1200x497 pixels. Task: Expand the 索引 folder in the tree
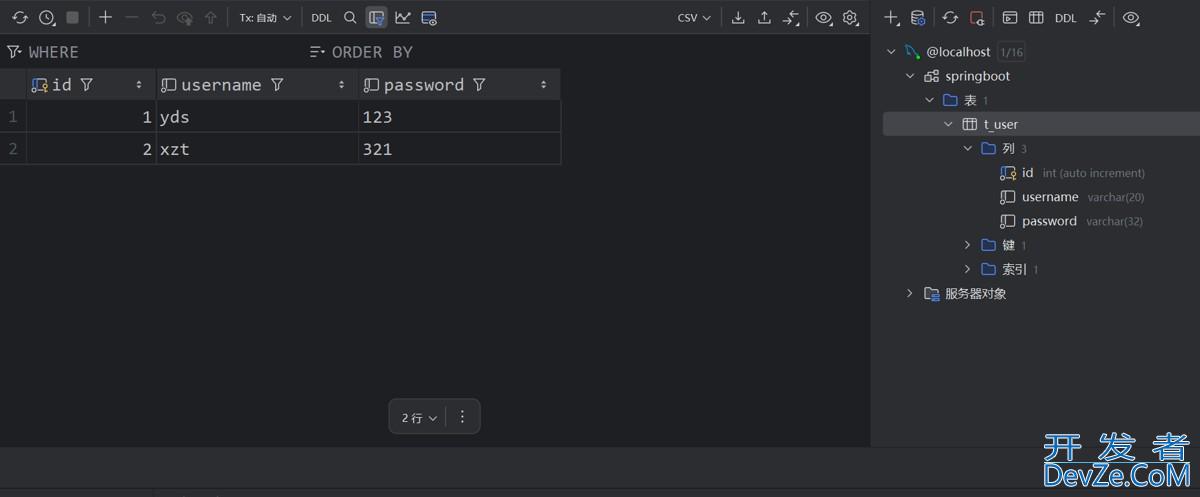pyautogui.click(x=967, y=269)
